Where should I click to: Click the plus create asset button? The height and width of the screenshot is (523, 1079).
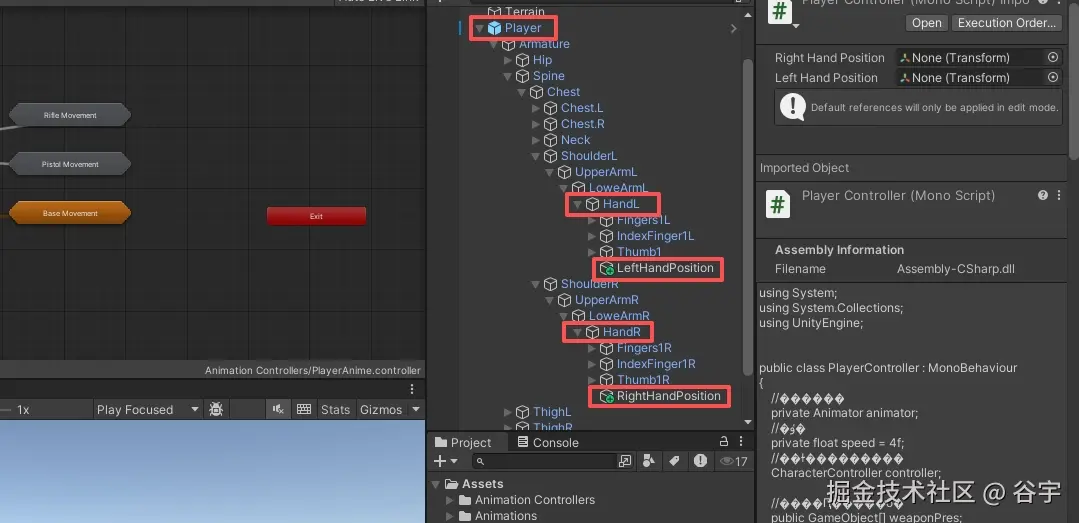(x=440, y=461)
